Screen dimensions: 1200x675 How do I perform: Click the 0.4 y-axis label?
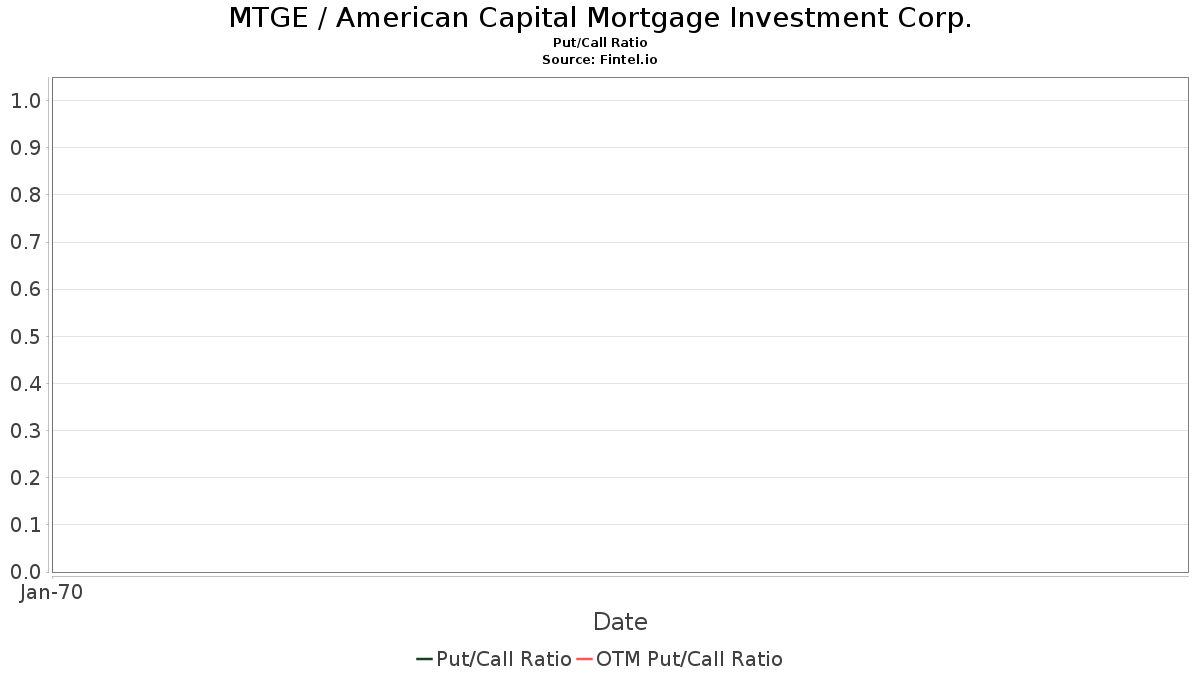[25, 383]
